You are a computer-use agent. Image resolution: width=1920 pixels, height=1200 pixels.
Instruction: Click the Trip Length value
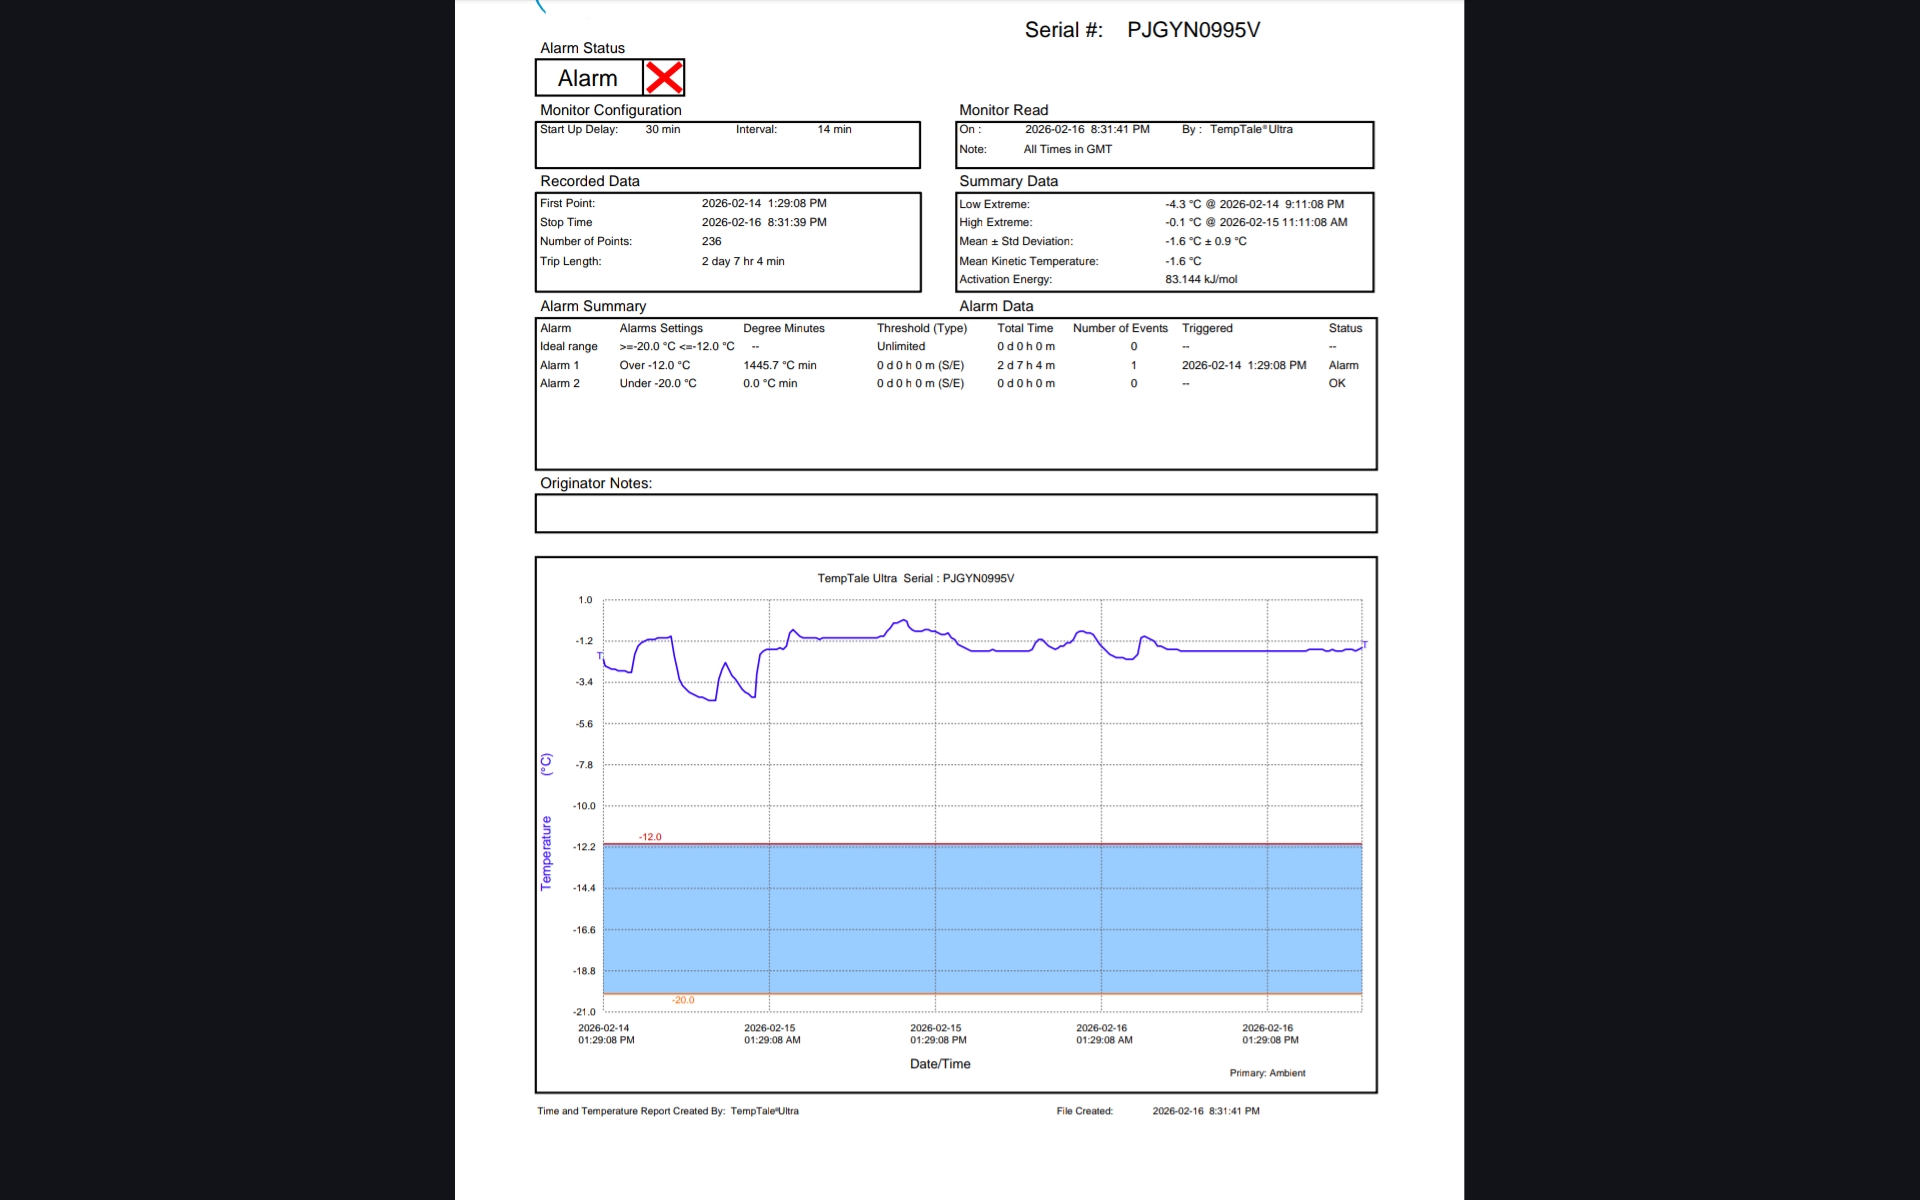[x=742, y=261]
